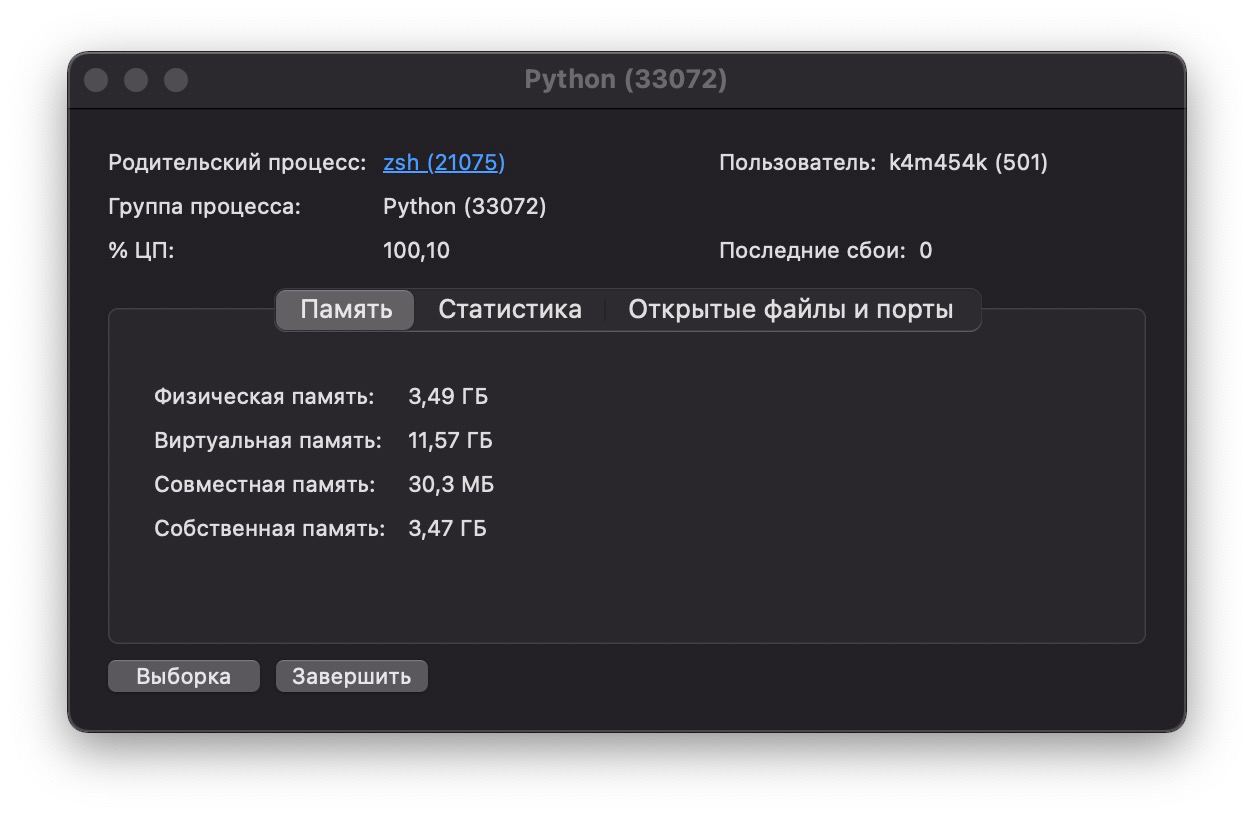The image size is (1254, 816).
Task: Open parent process link zsh (21075)
Action: point(444,162)
